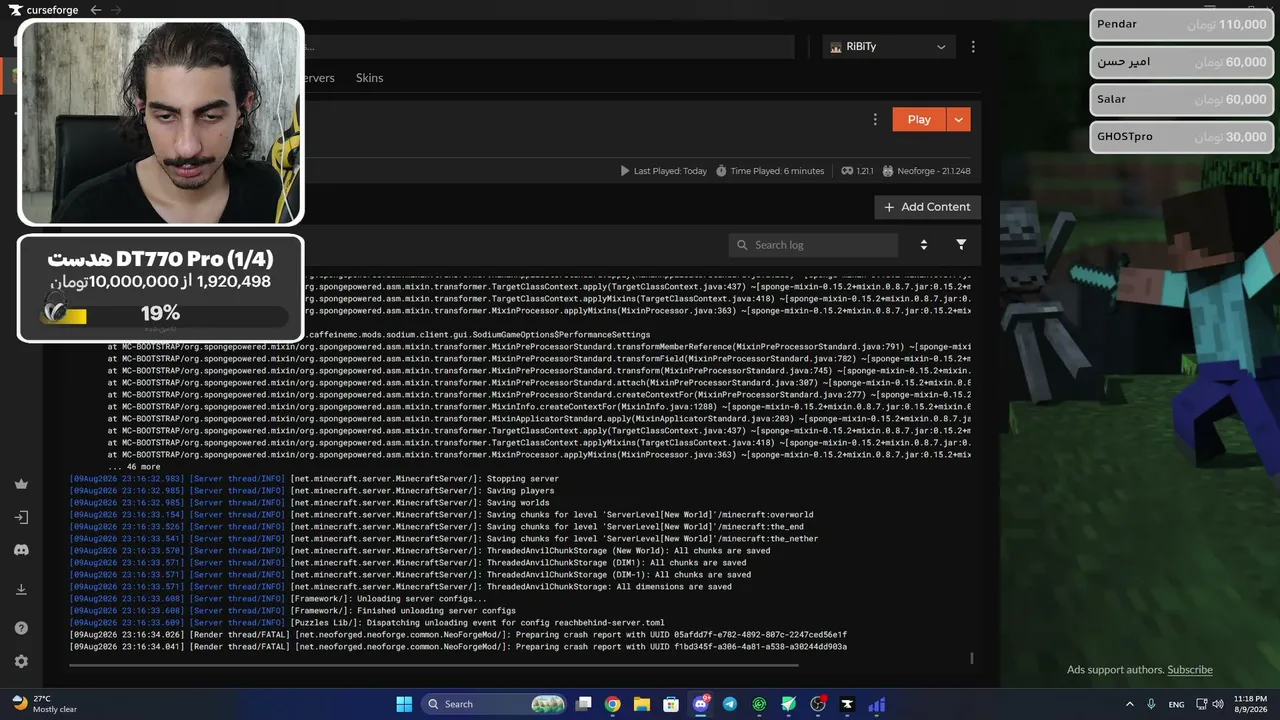
Task: Click the 'Saving worlds' log line
Action: coord(309,503)
